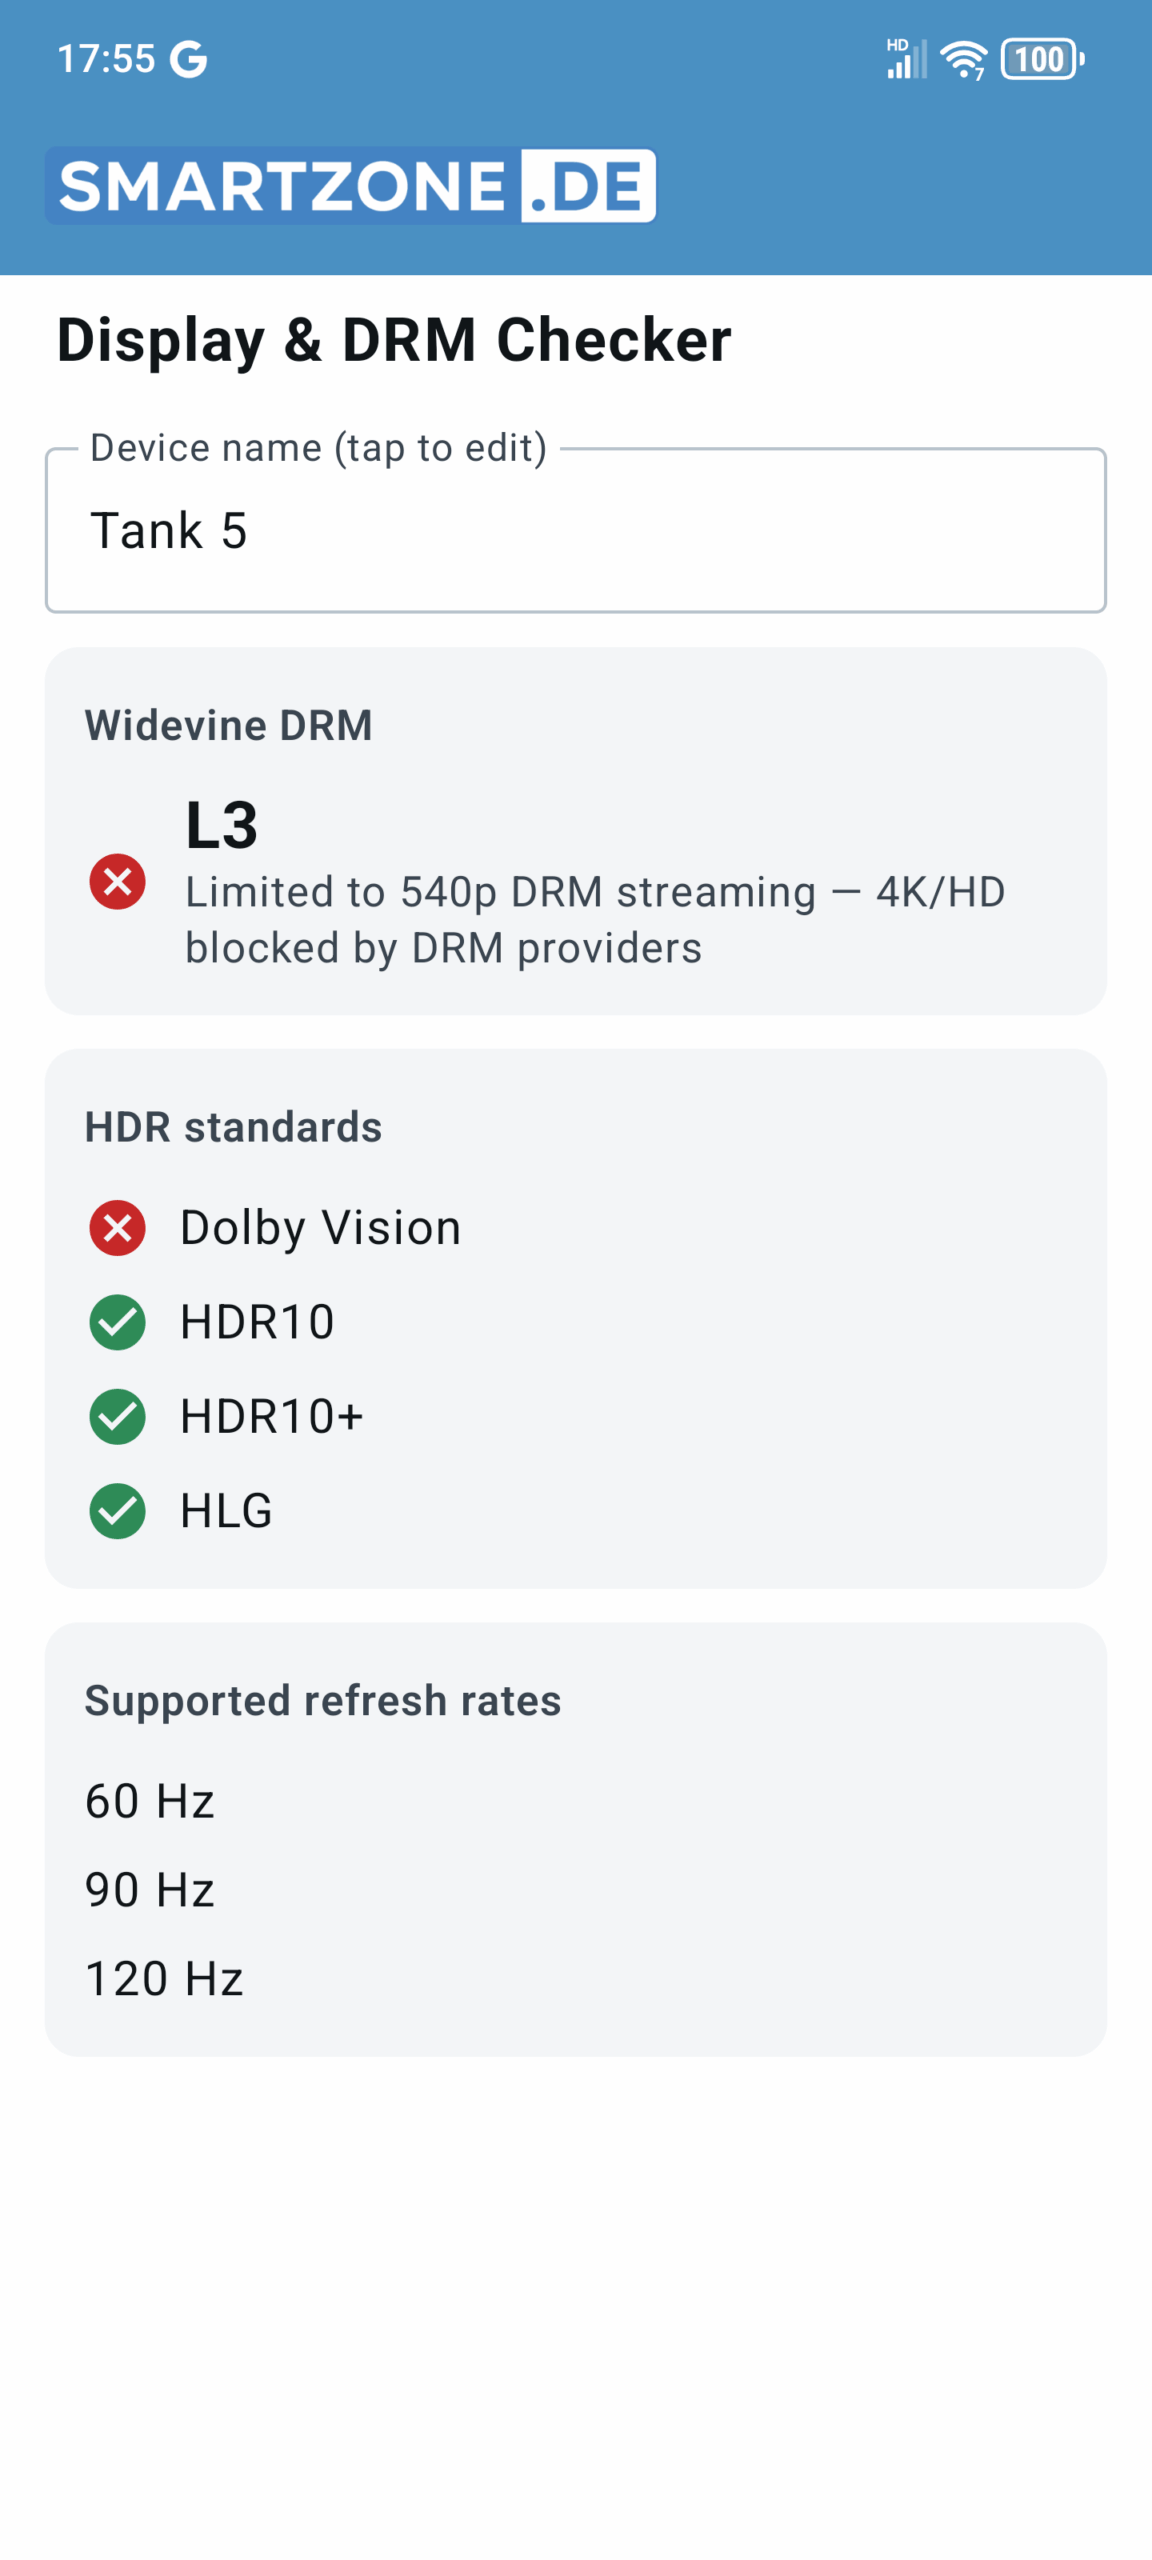This screenshot has height=2560, width=1152.
Task: Select the 90 Hz refresh rate entry
Action: coord(150,1890)
